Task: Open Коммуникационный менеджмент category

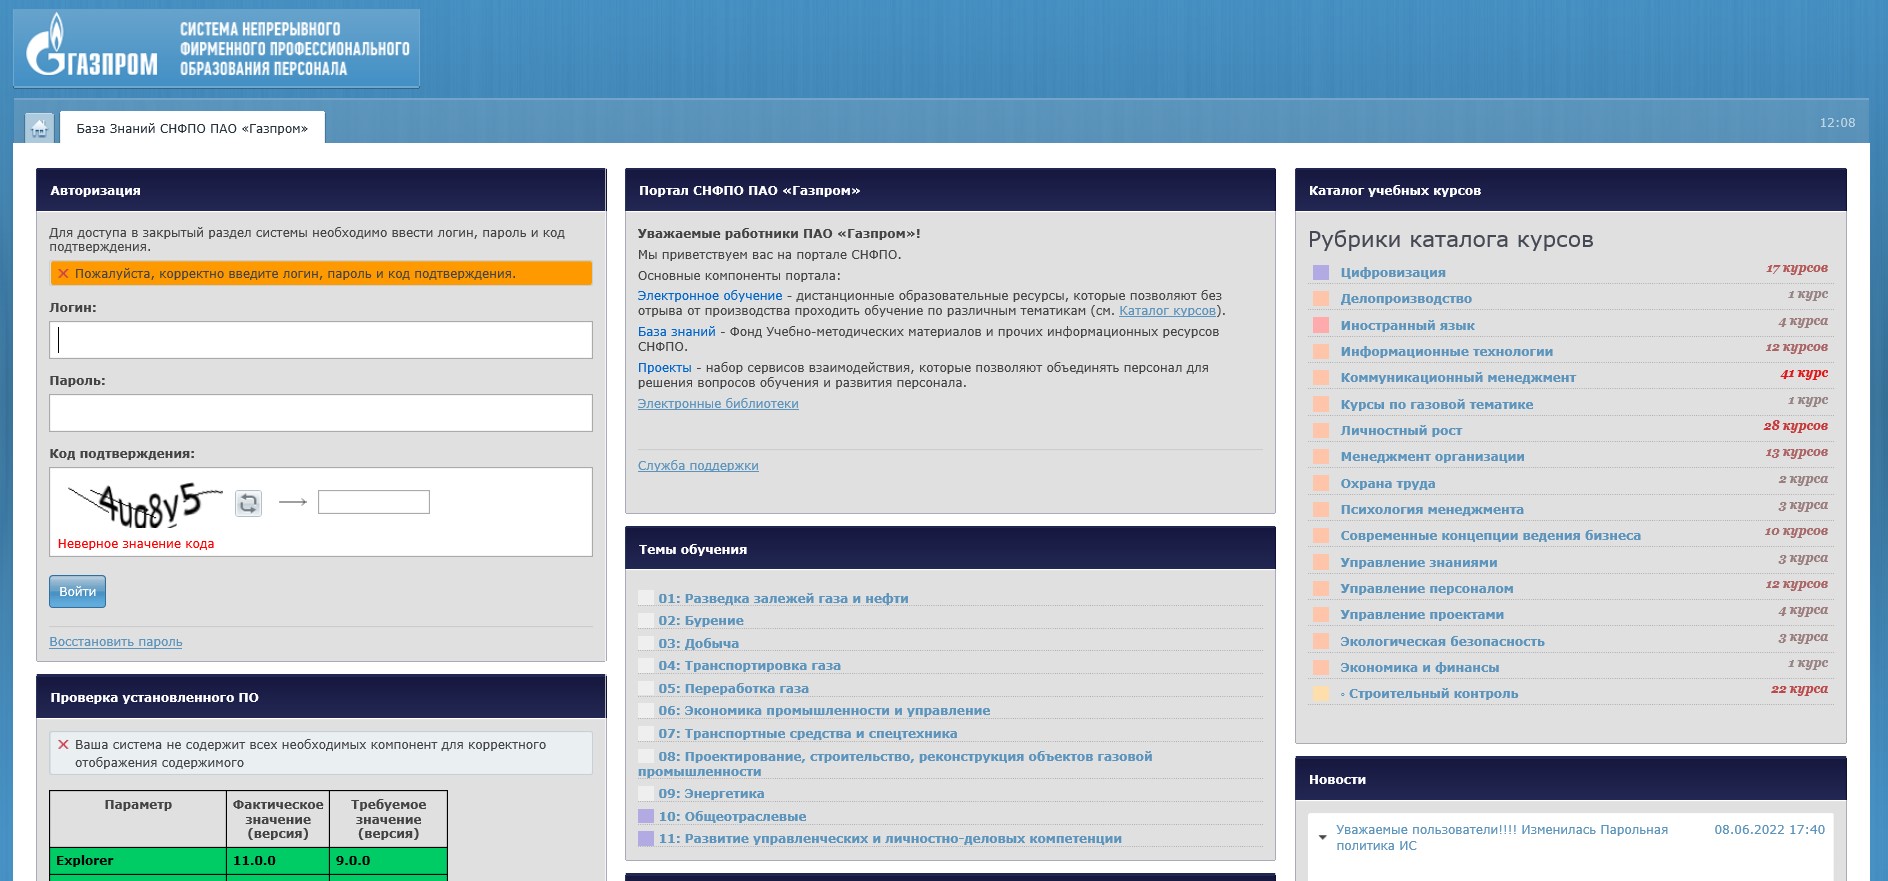Action: [1458, 378]
